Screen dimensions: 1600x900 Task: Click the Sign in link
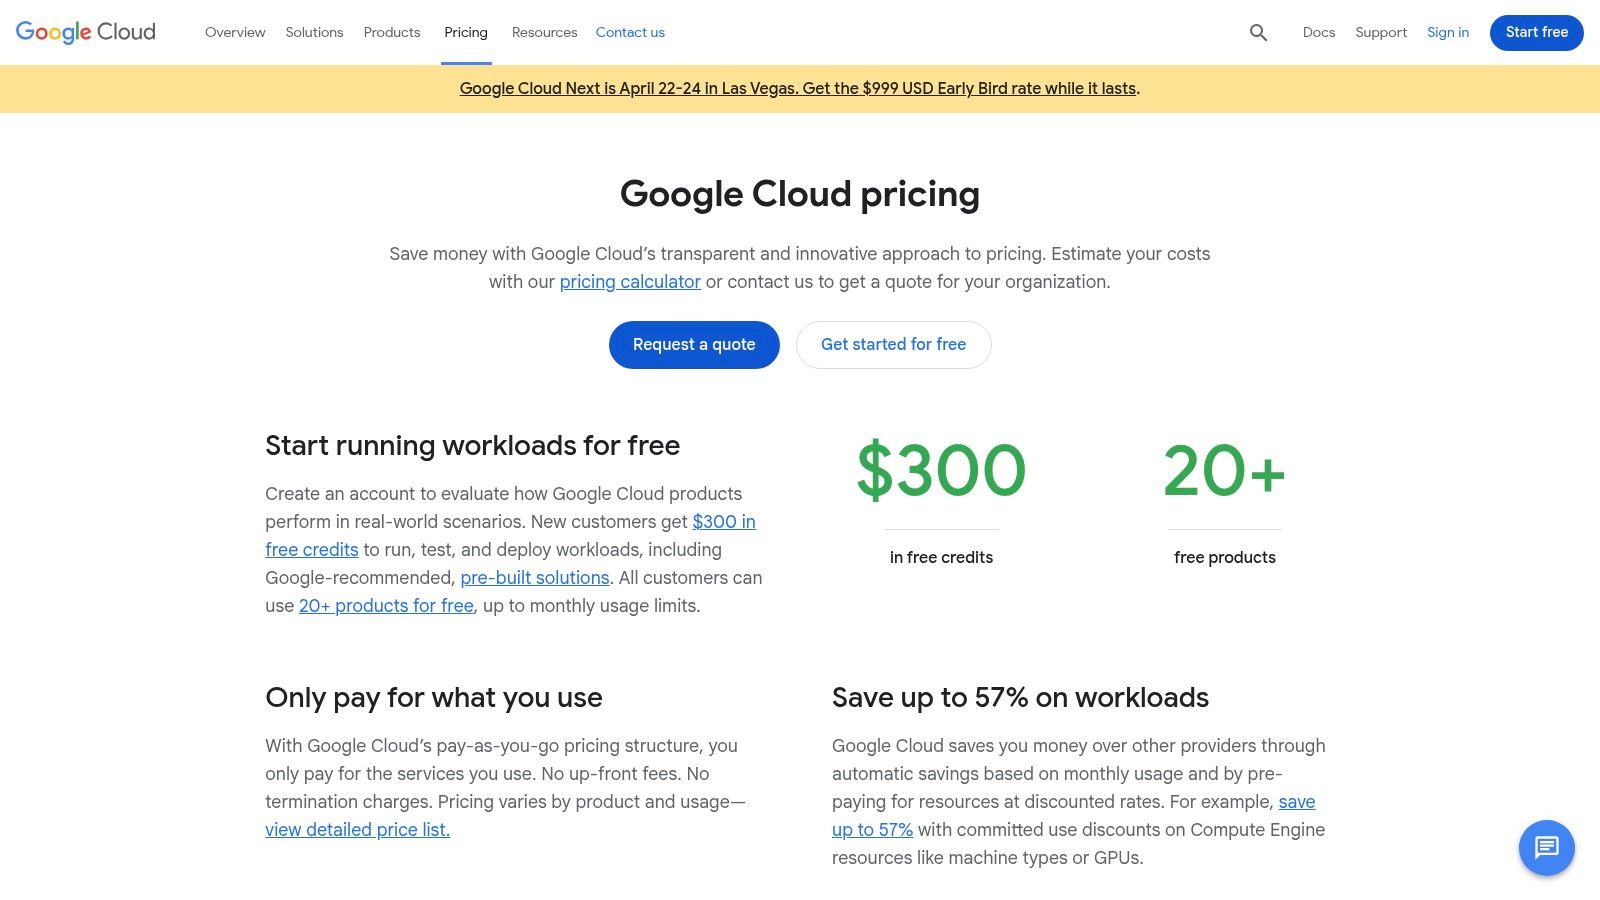[1447, 32]
